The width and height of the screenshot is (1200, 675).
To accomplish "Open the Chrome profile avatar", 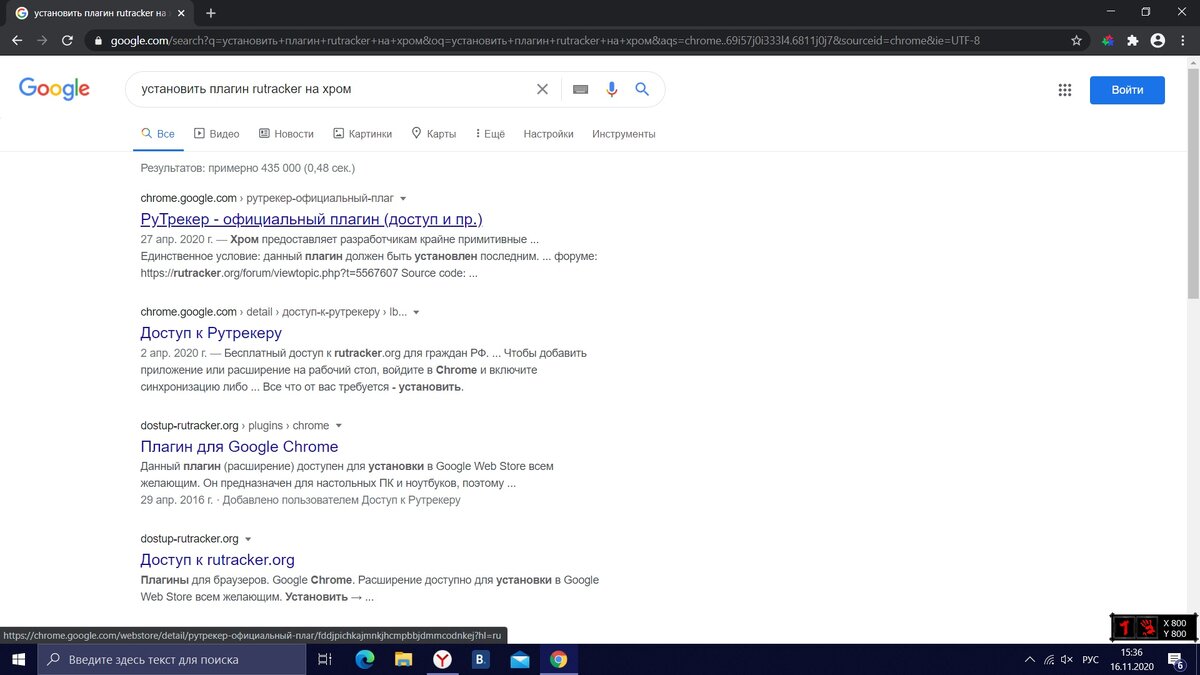I will point(1157,41).
